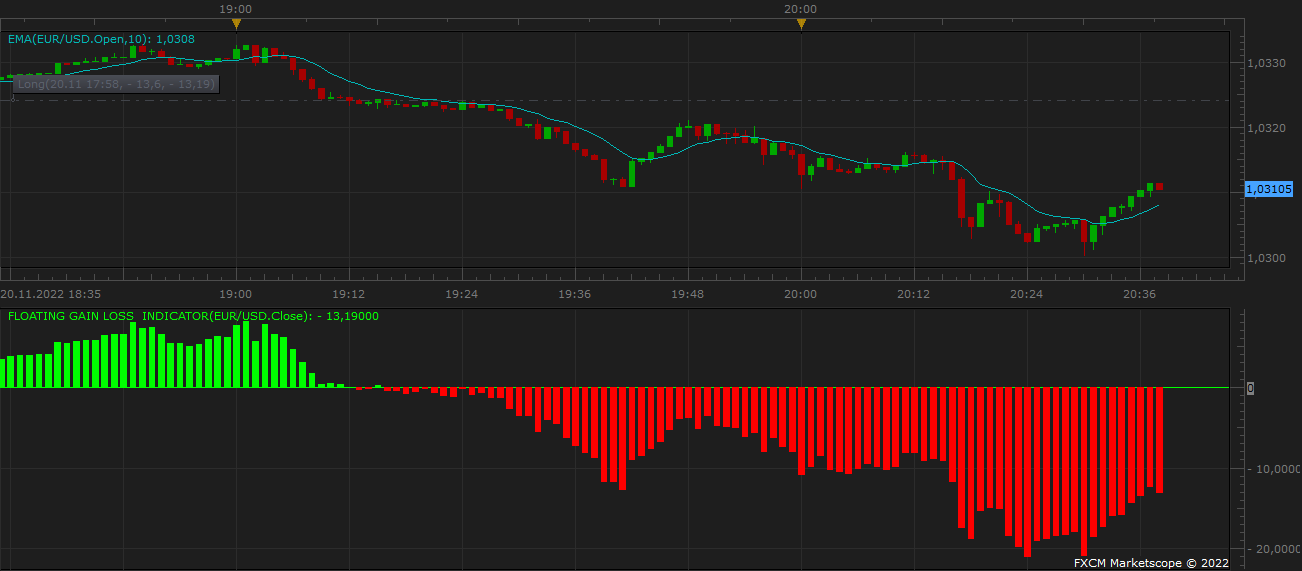This screenshot has width=1302, height=571.
Task: Click the orange 20:00 hour marker triangle
Action: pyautogui.click(x=801, y=23)
